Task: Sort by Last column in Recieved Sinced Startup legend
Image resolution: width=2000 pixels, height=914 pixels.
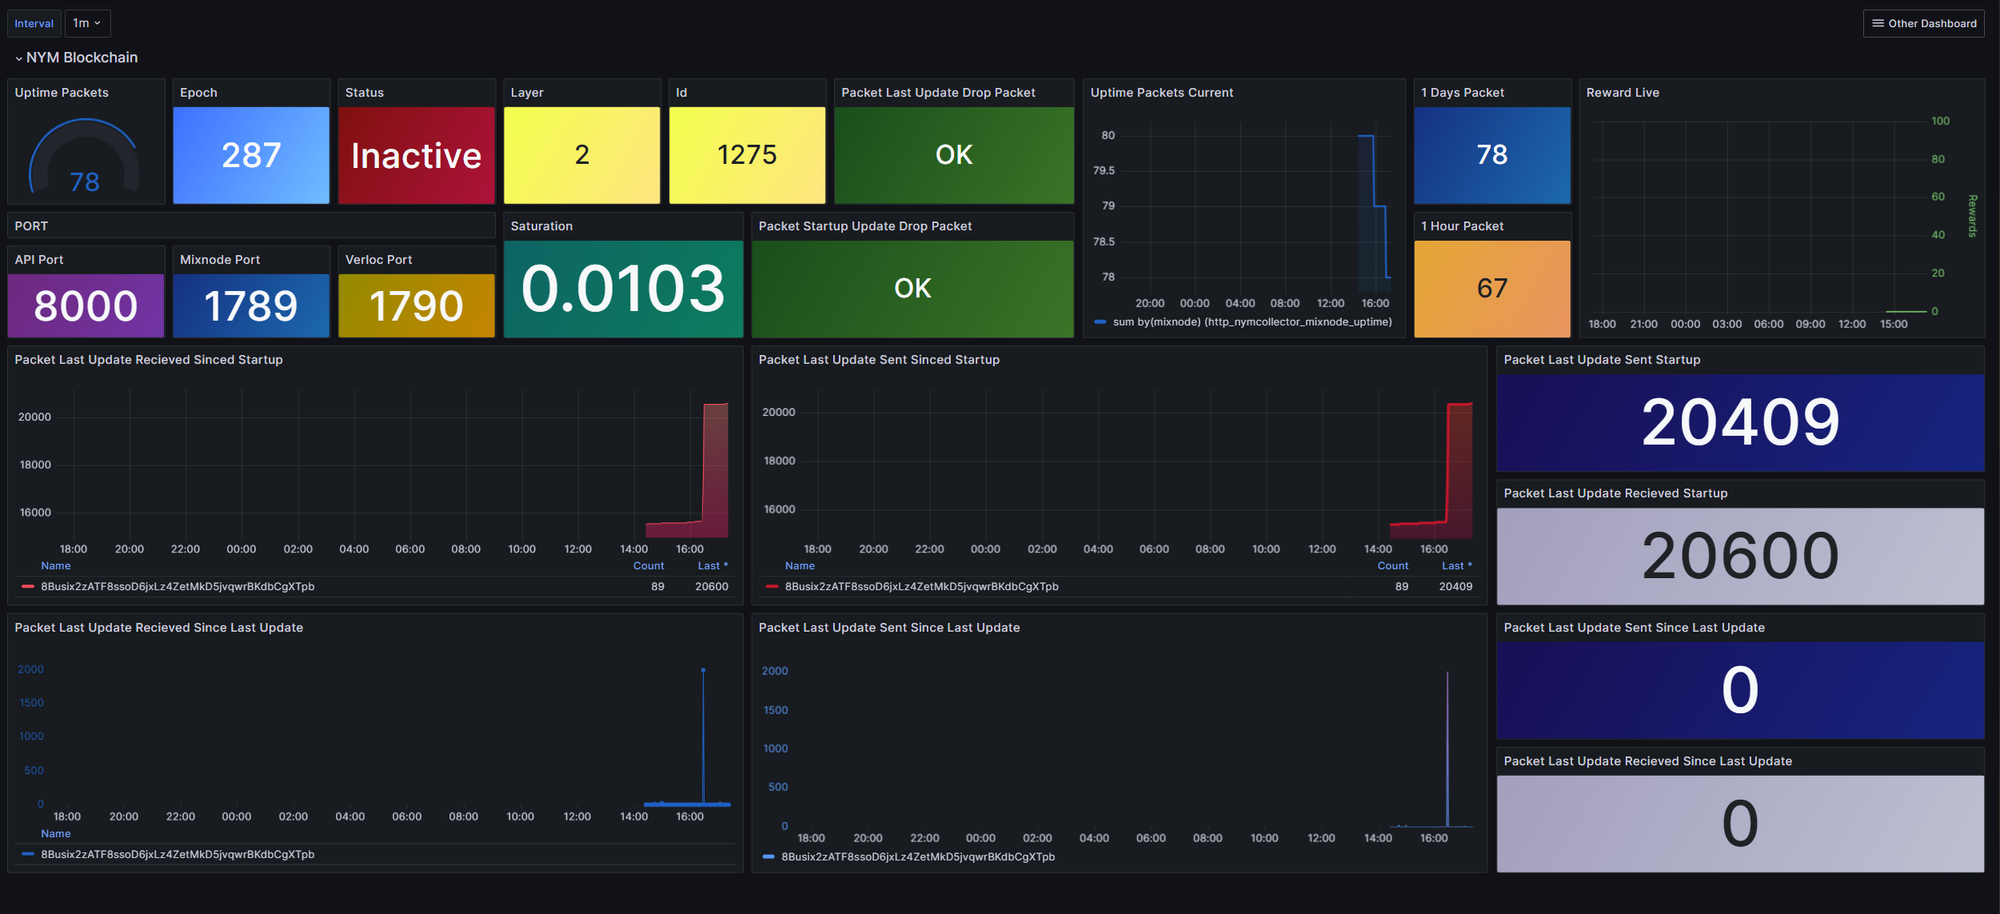Action: pos(712,566)
